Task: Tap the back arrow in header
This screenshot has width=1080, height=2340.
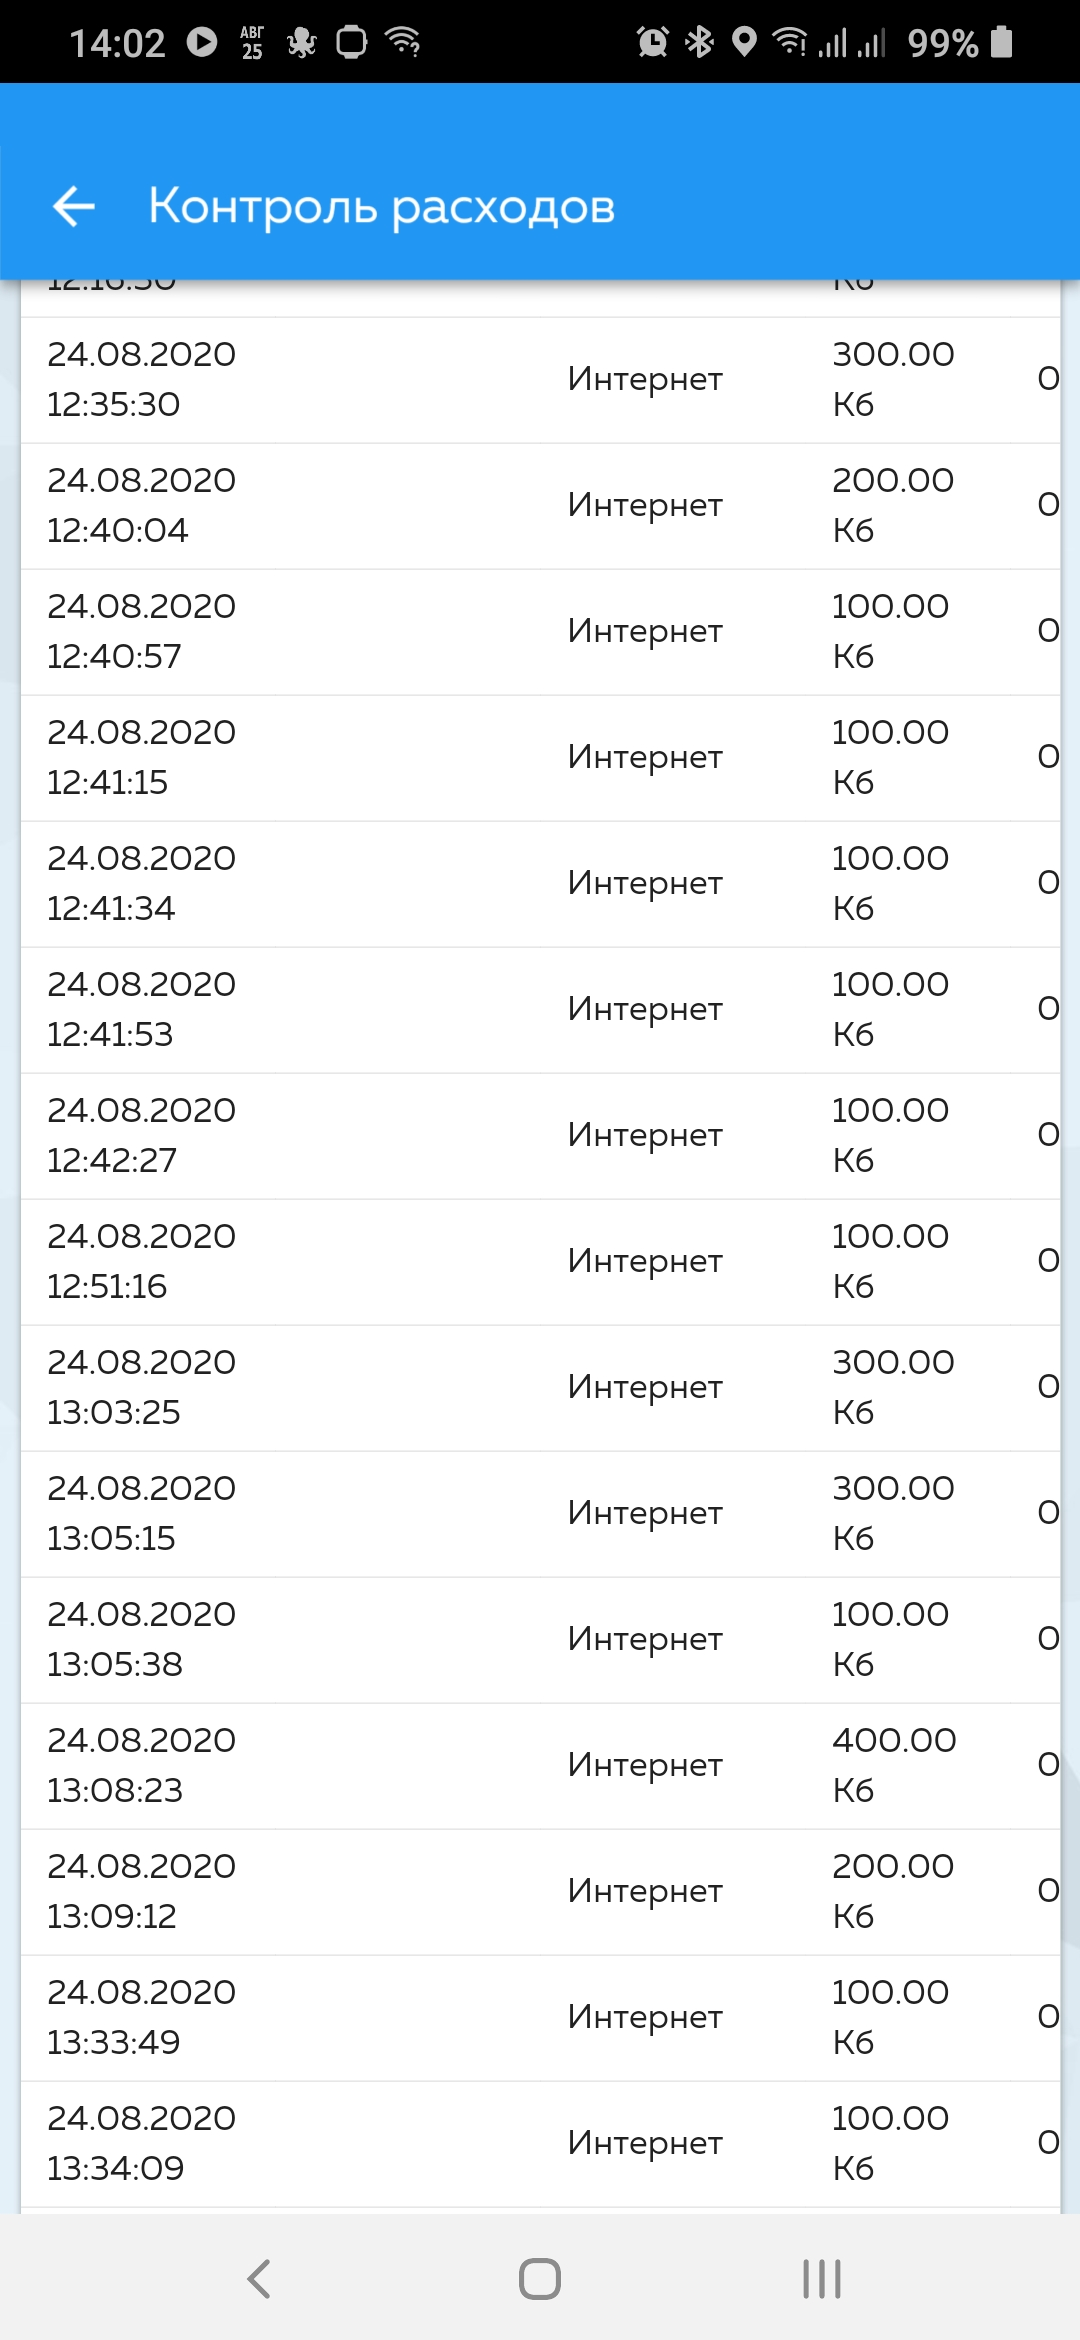Action: (x=74, y=207)
